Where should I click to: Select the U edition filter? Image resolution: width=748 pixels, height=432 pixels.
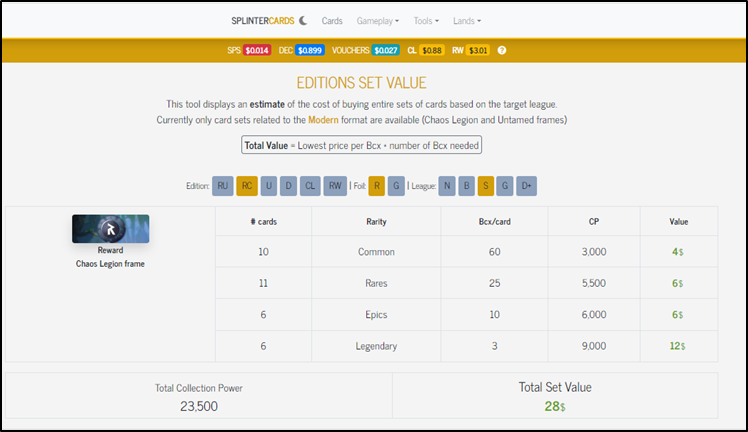(269, 185)
